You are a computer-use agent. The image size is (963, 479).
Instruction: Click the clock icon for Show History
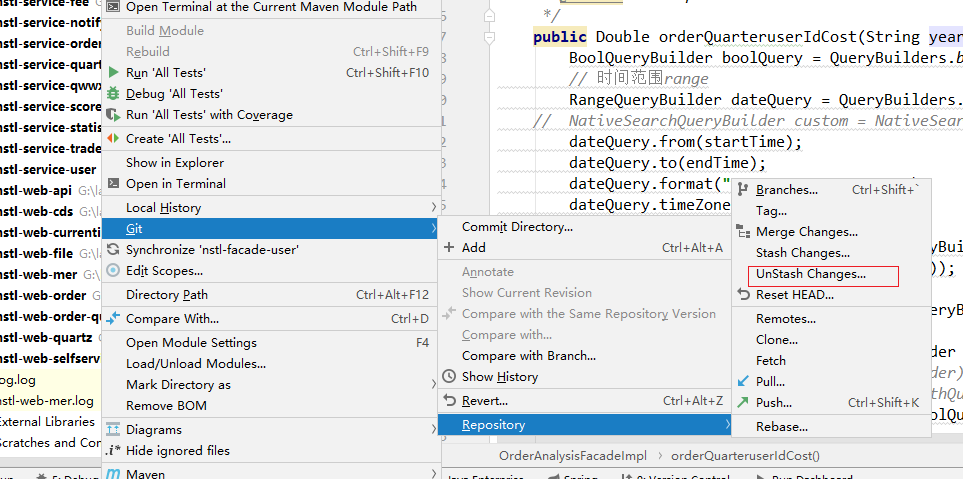pyautogui.click(x=450, y=376)
